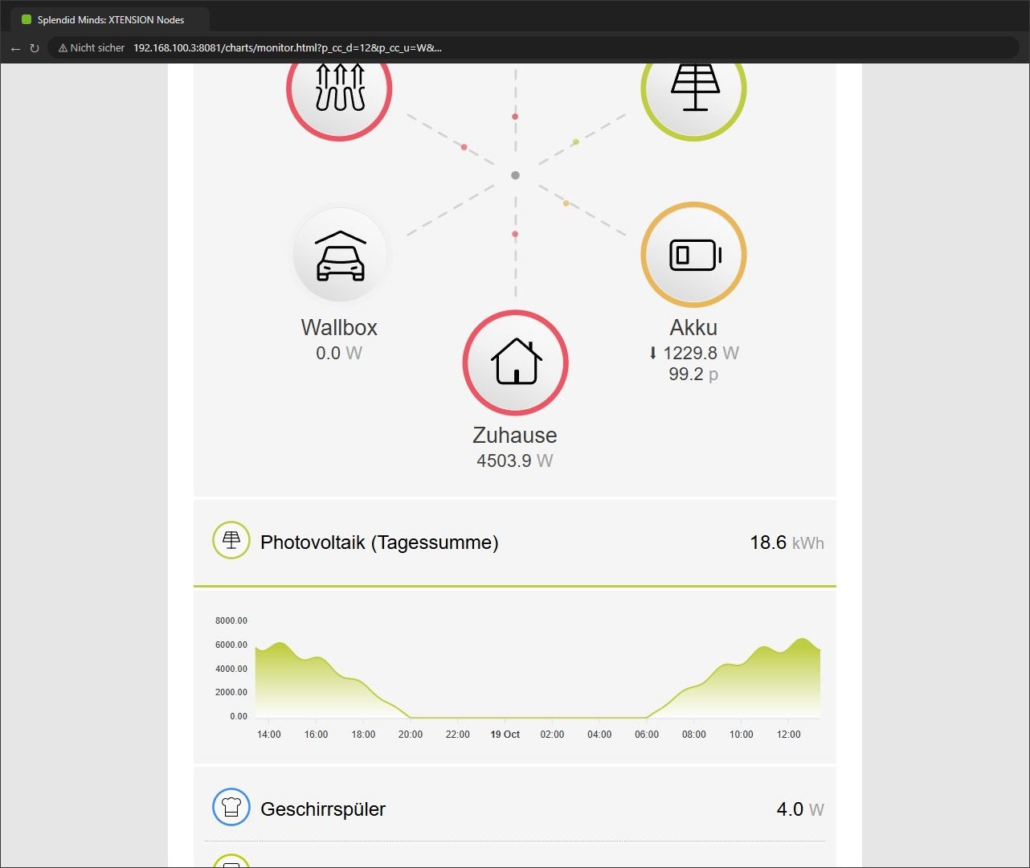
Task: Click the green photovoltaic chart area
Action: click(537, 678)
